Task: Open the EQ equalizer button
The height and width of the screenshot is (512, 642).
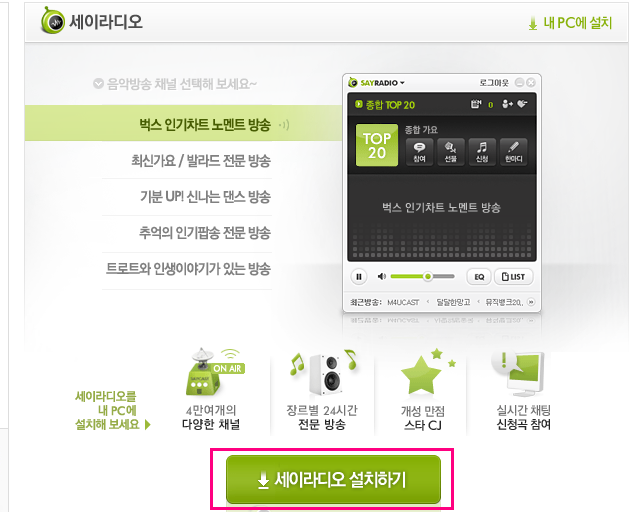Action: (479, 277)
